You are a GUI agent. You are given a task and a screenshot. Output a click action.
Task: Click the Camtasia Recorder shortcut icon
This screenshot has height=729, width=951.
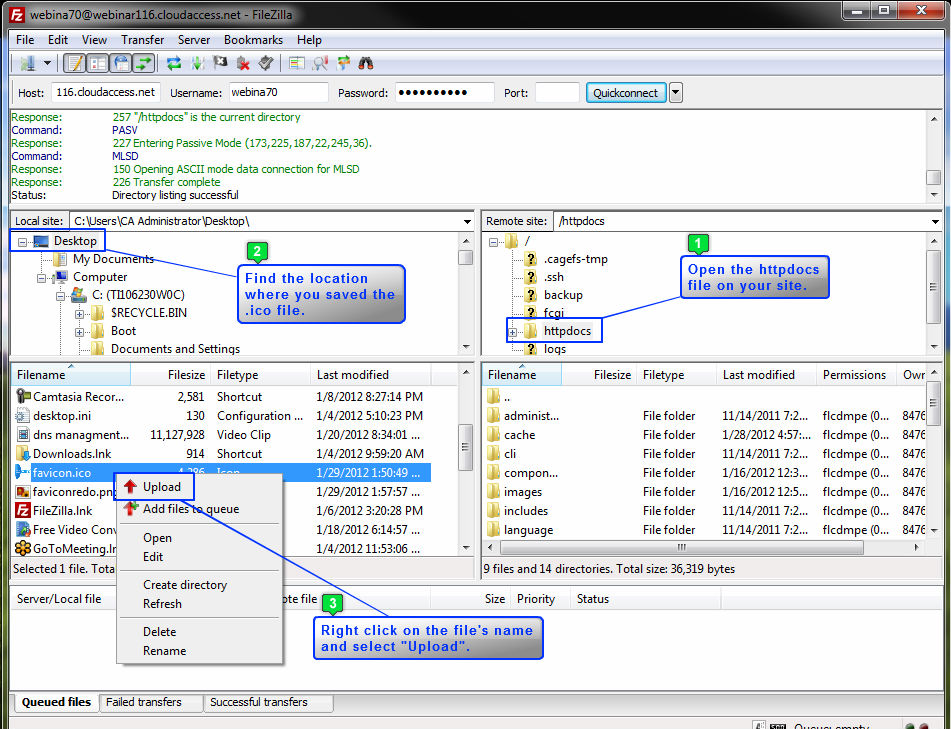[23, 397]
